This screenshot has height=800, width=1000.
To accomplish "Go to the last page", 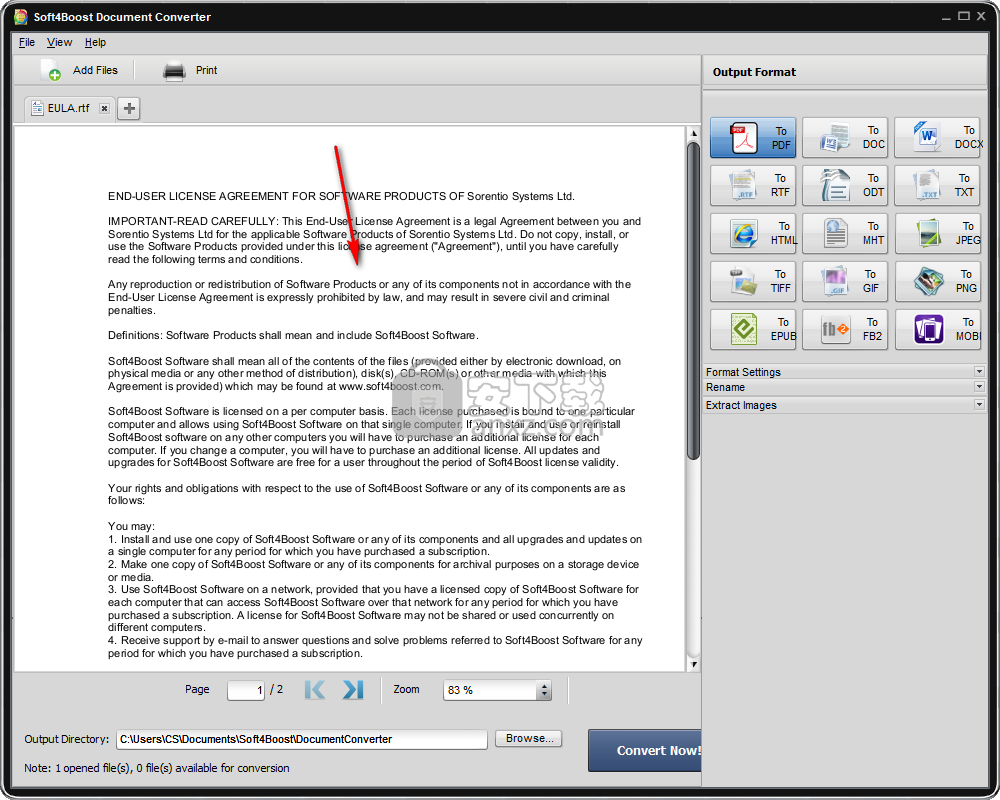I will point(353,690).
